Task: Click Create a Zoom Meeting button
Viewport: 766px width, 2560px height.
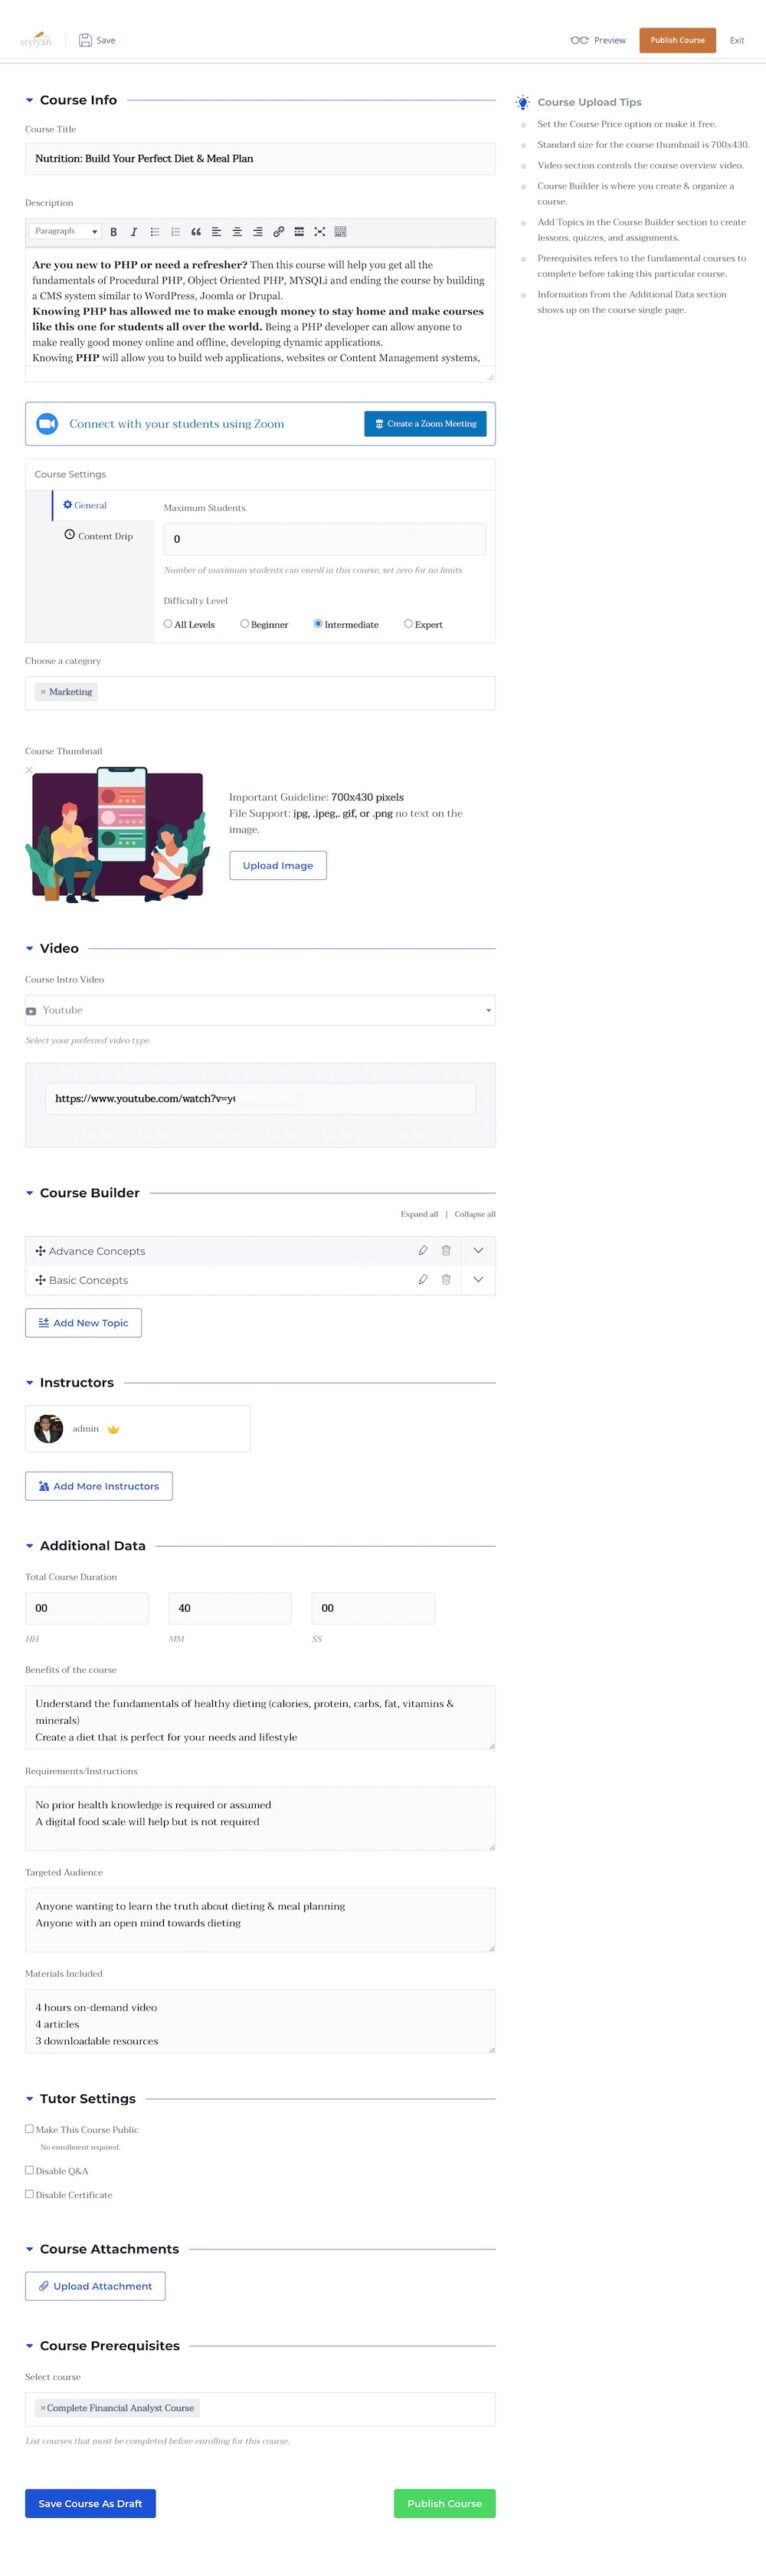Action: 425,423
